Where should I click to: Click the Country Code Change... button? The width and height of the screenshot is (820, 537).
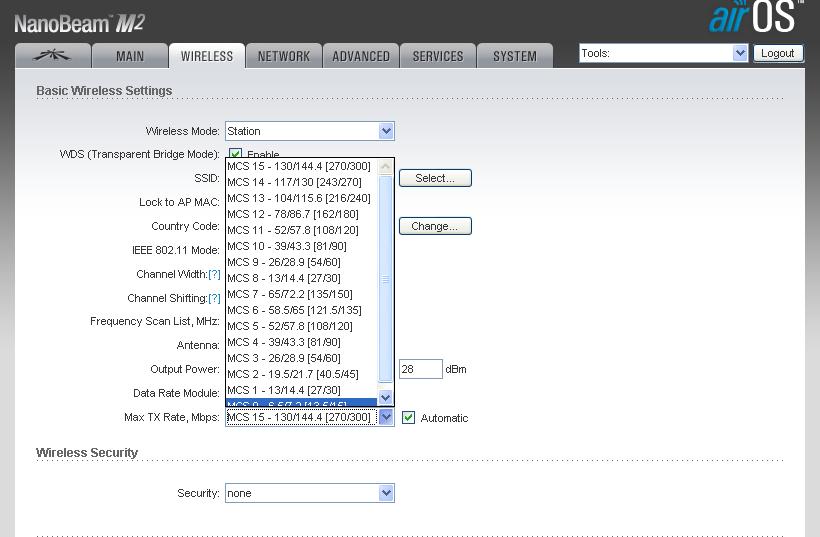[x=435, y=226]
